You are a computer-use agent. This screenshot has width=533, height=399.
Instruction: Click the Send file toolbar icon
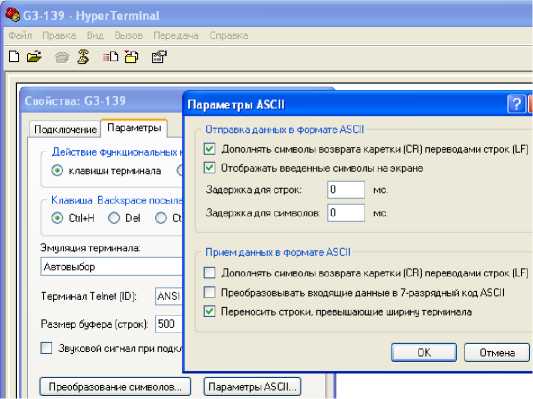pyautogui.click(x=110, y=56)
